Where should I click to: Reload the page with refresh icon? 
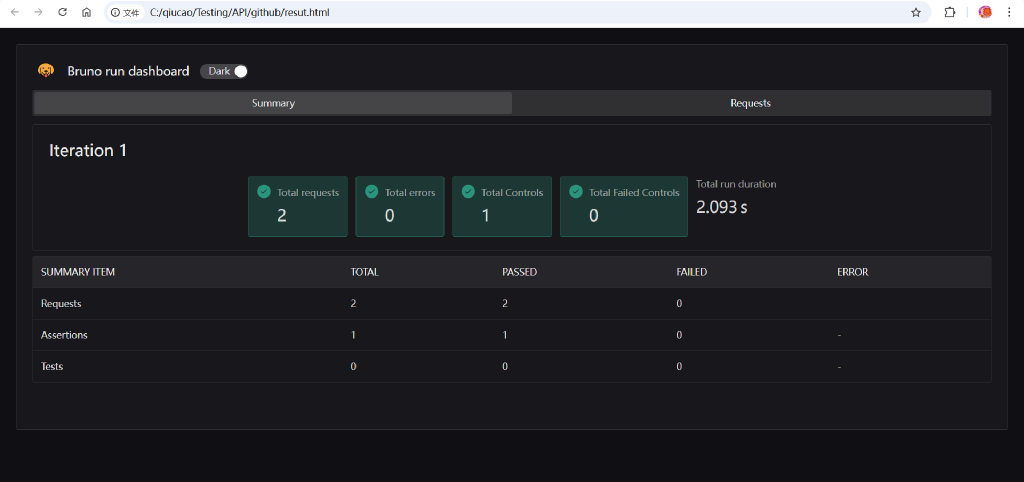click(62, 13)
